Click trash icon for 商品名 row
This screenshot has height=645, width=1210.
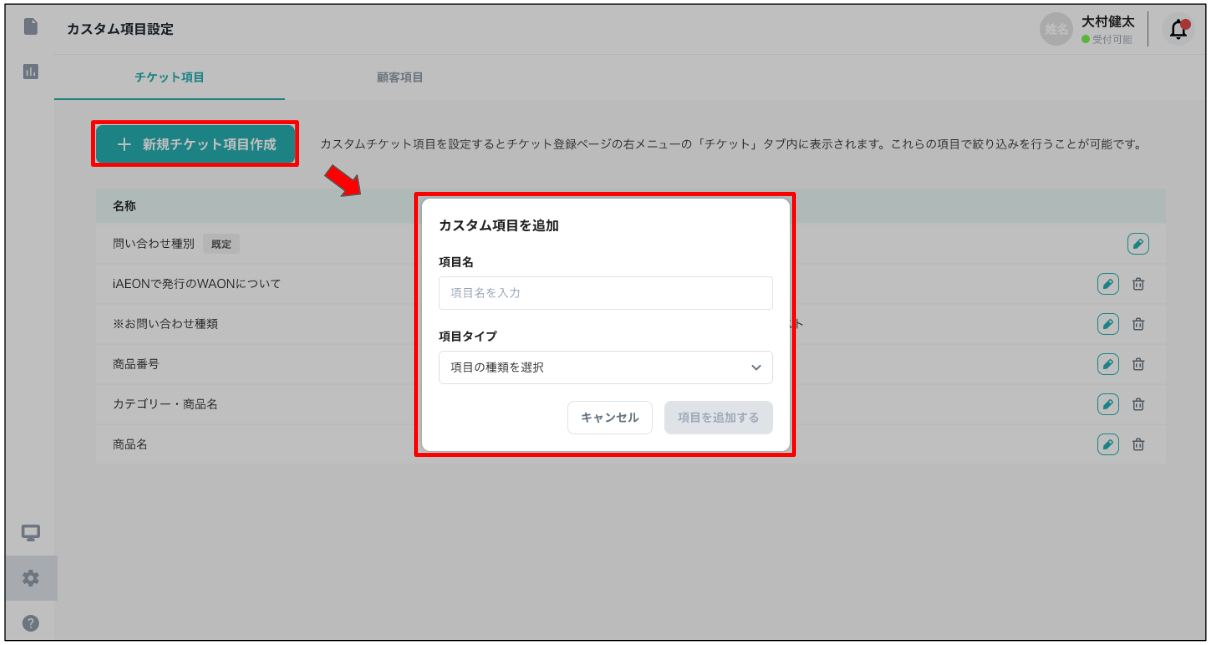click(x=1138, y=445)
